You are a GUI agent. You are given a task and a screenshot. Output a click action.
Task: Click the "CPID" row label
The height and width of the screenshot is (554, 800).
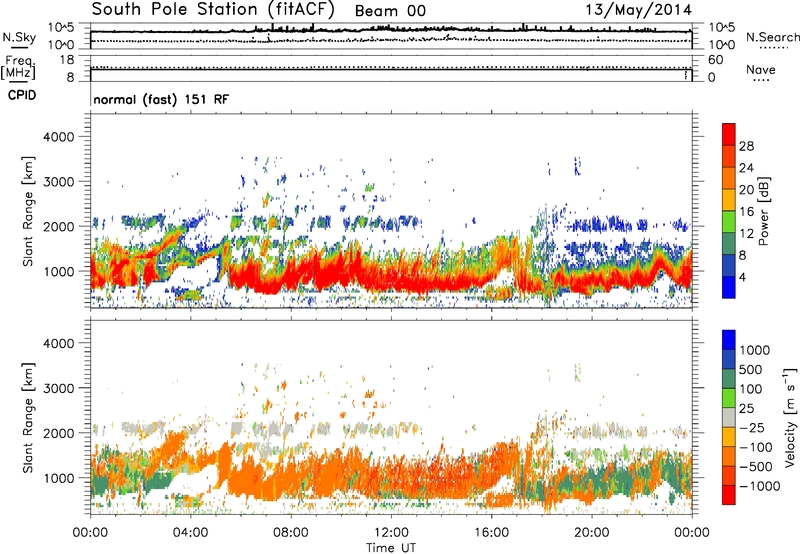point(22,95)
